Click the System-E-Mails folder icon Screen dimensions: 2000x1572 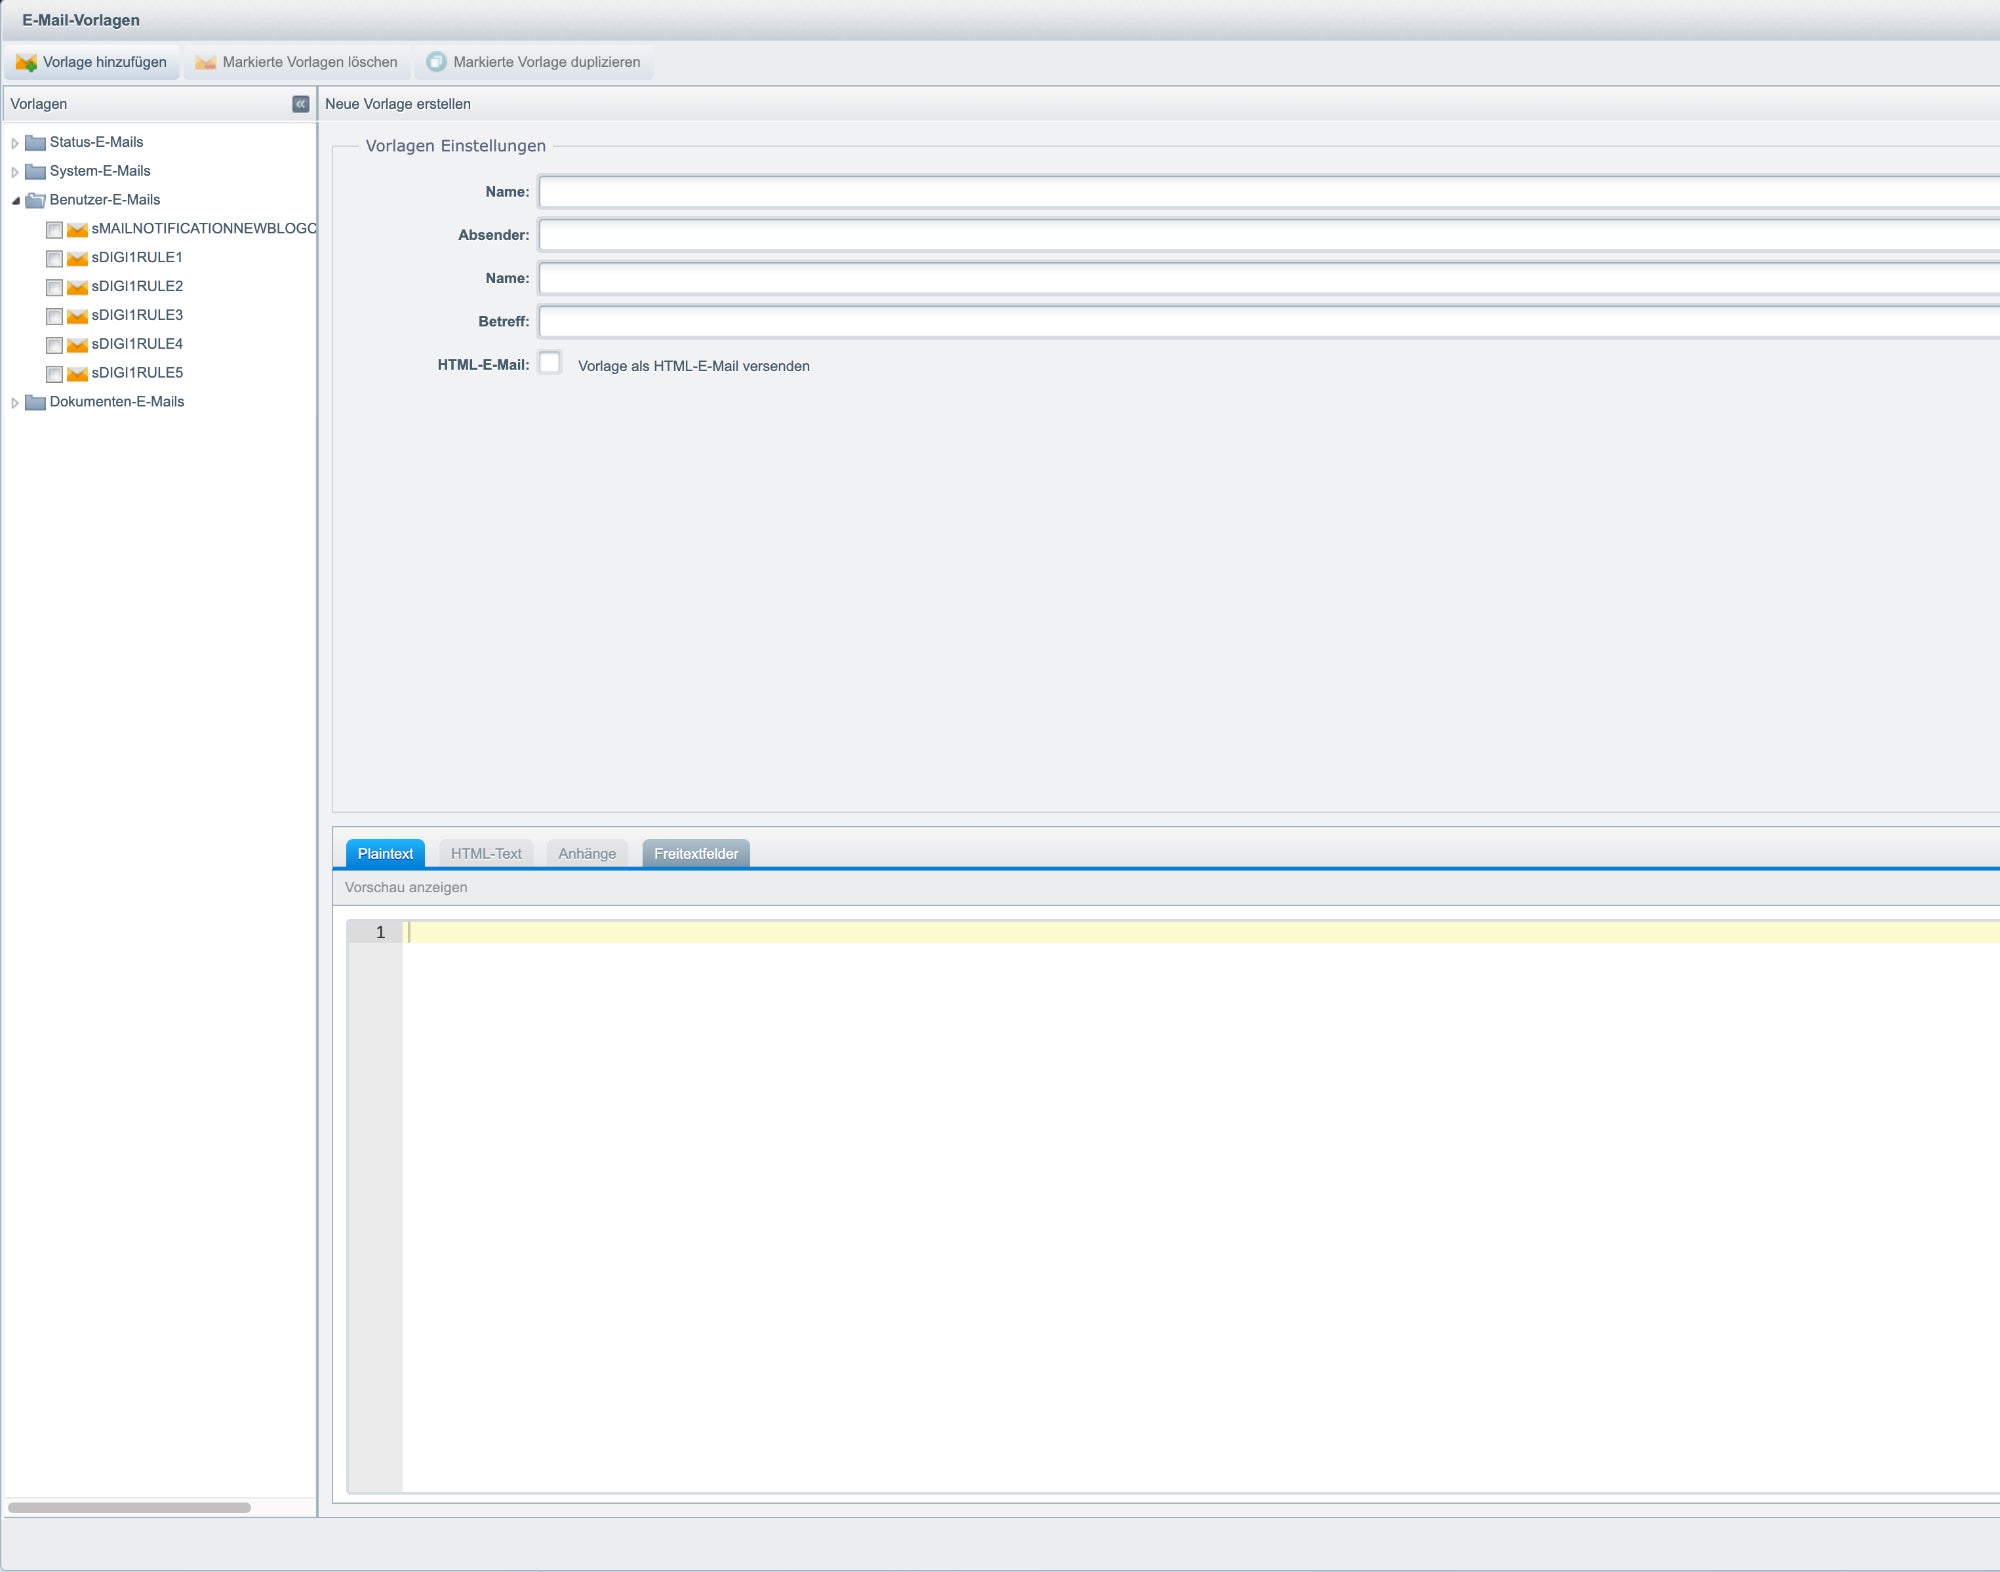coord(35,171)
